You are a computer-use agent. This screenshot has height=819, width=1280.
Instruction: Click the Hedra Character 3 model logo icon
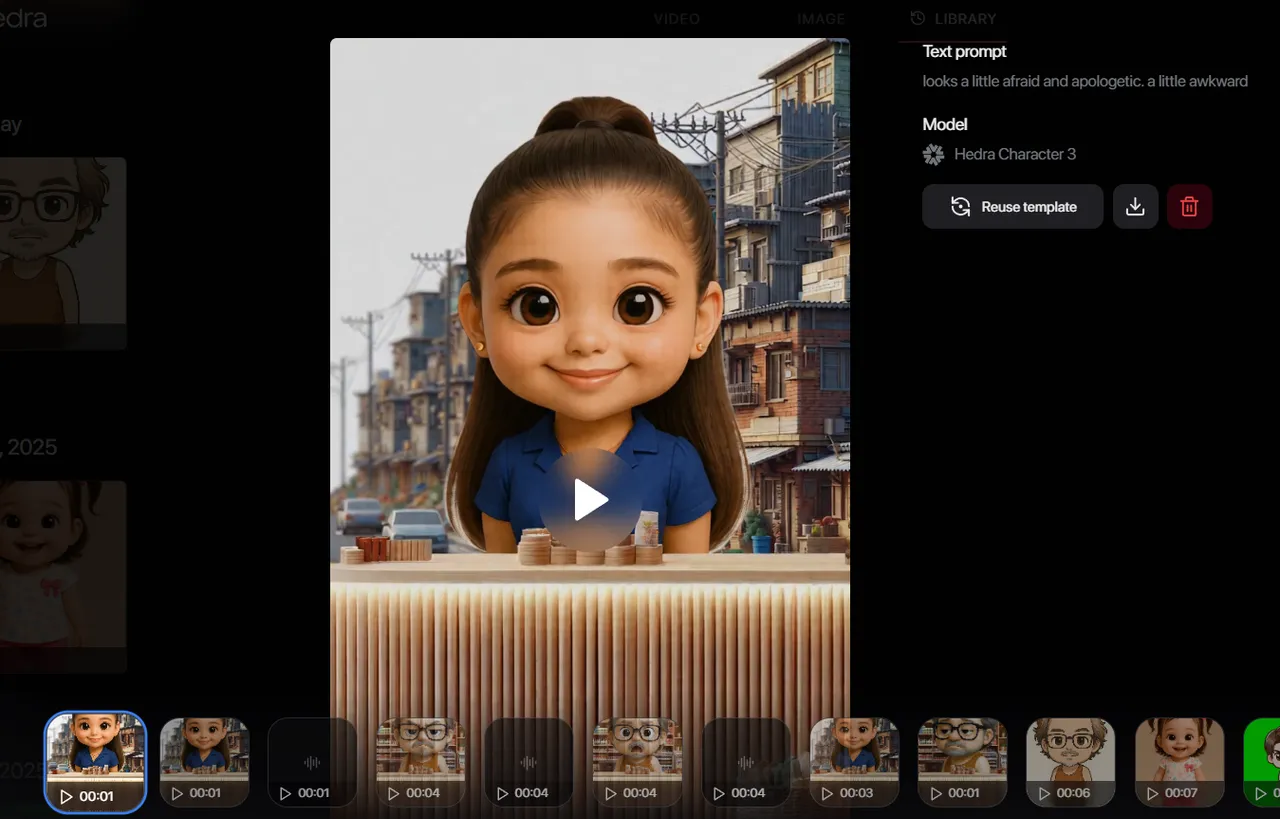(933, 154)
